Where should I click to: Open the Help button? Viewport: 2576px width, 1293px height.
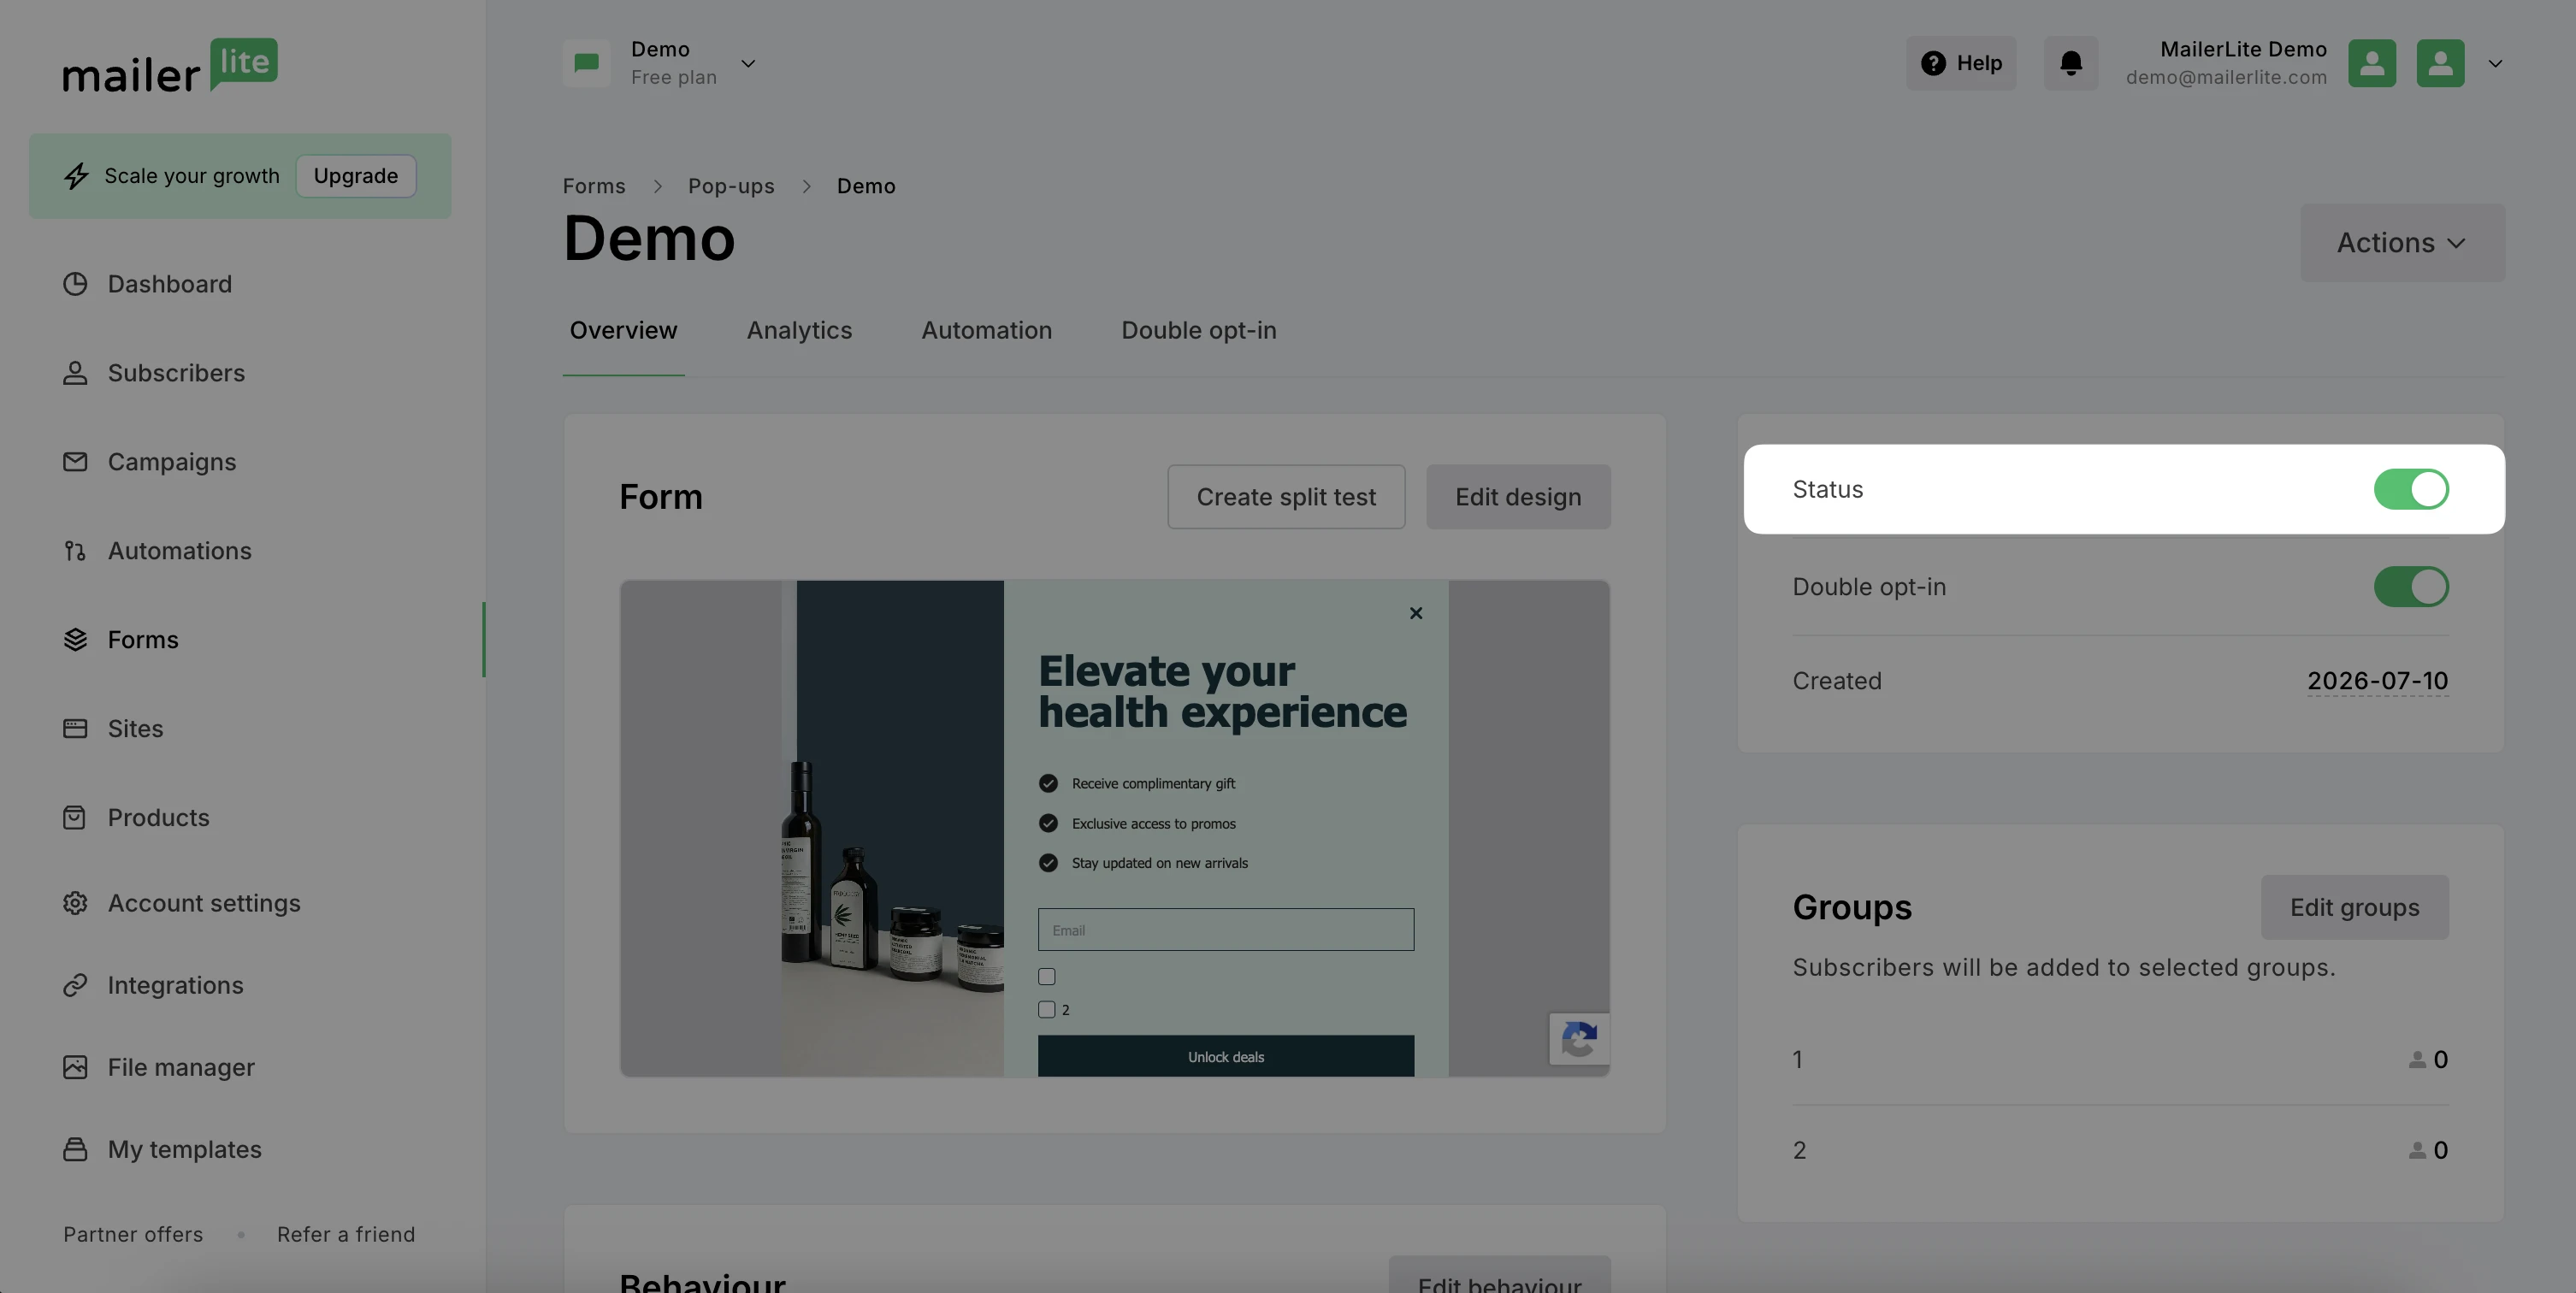[1961, 63]
